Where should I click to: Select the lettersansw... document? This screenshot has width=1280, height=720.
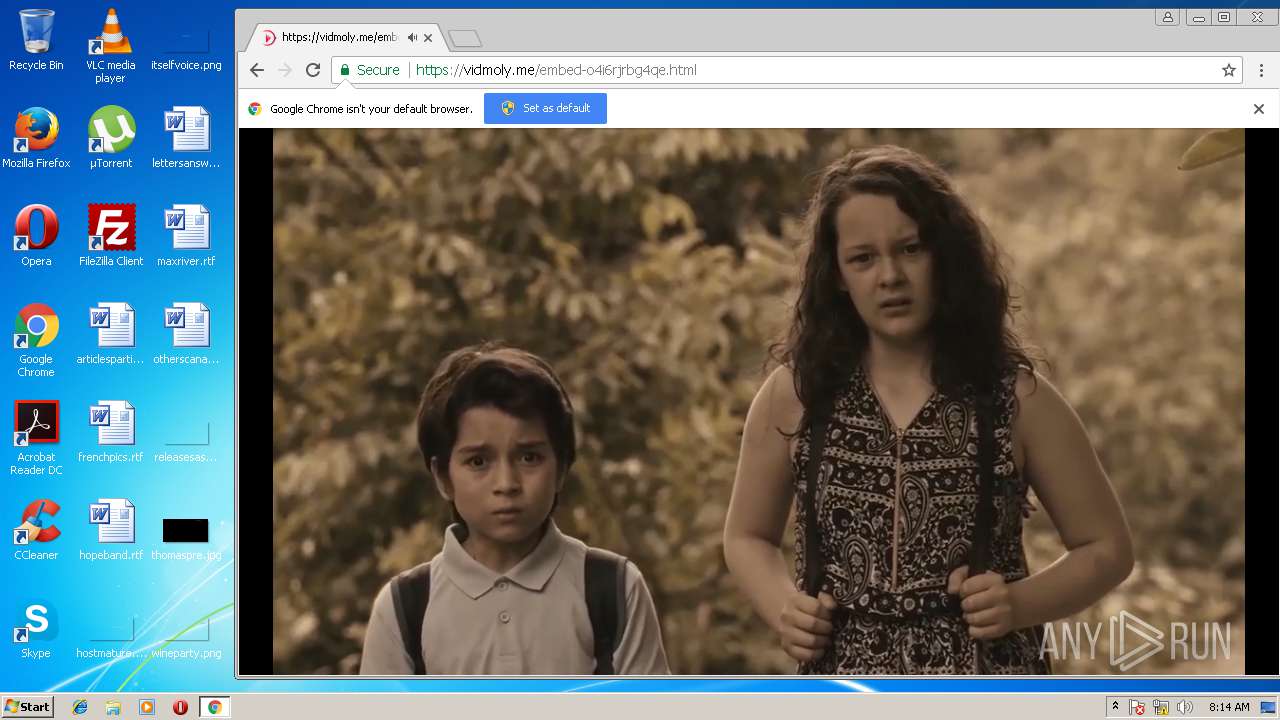coord(186,138)
